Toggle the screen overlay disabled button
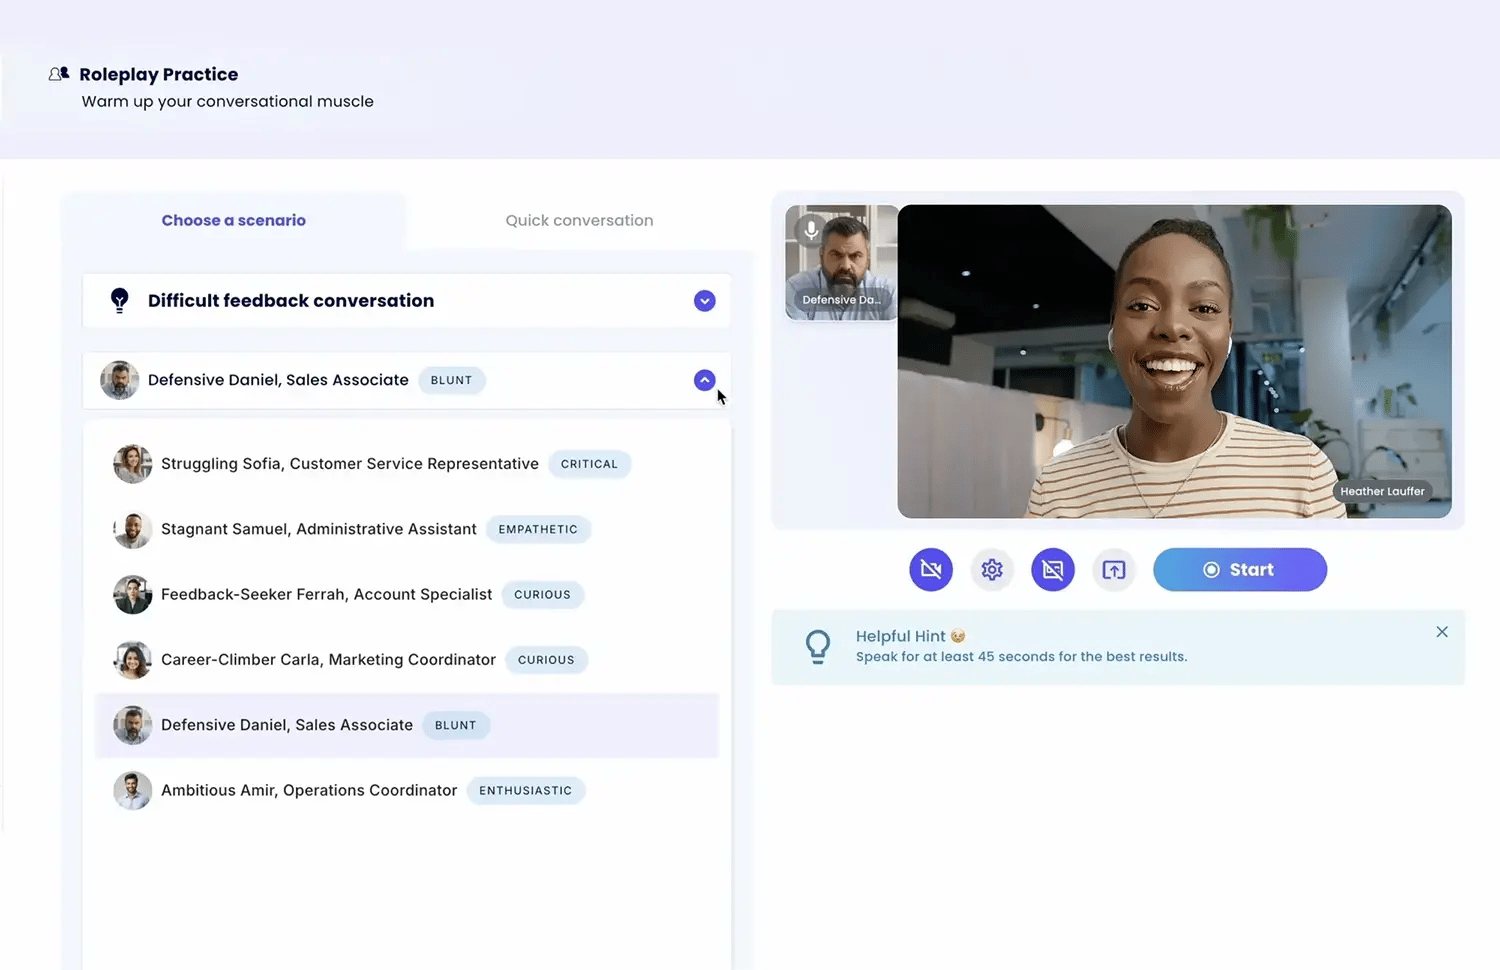Viewport: 1500px width, 970px height. coord(1053,570)
